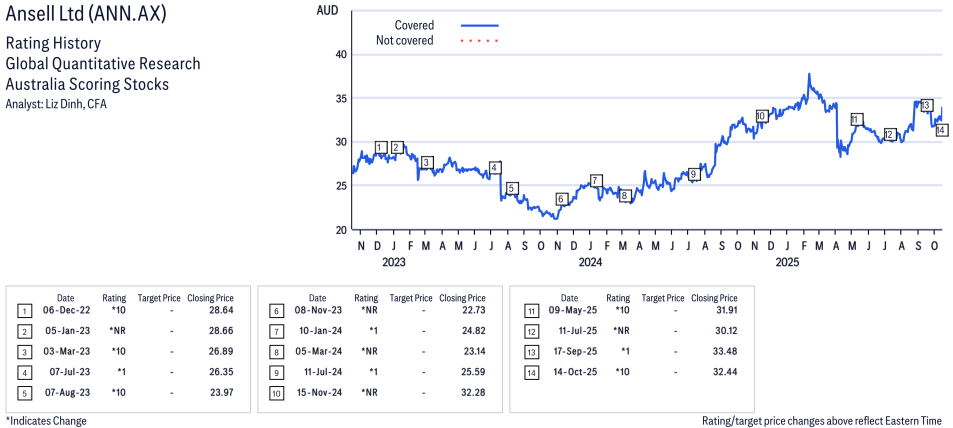
Task: Click chart marker 6 near the 2023 low
Action: (560, 199)
